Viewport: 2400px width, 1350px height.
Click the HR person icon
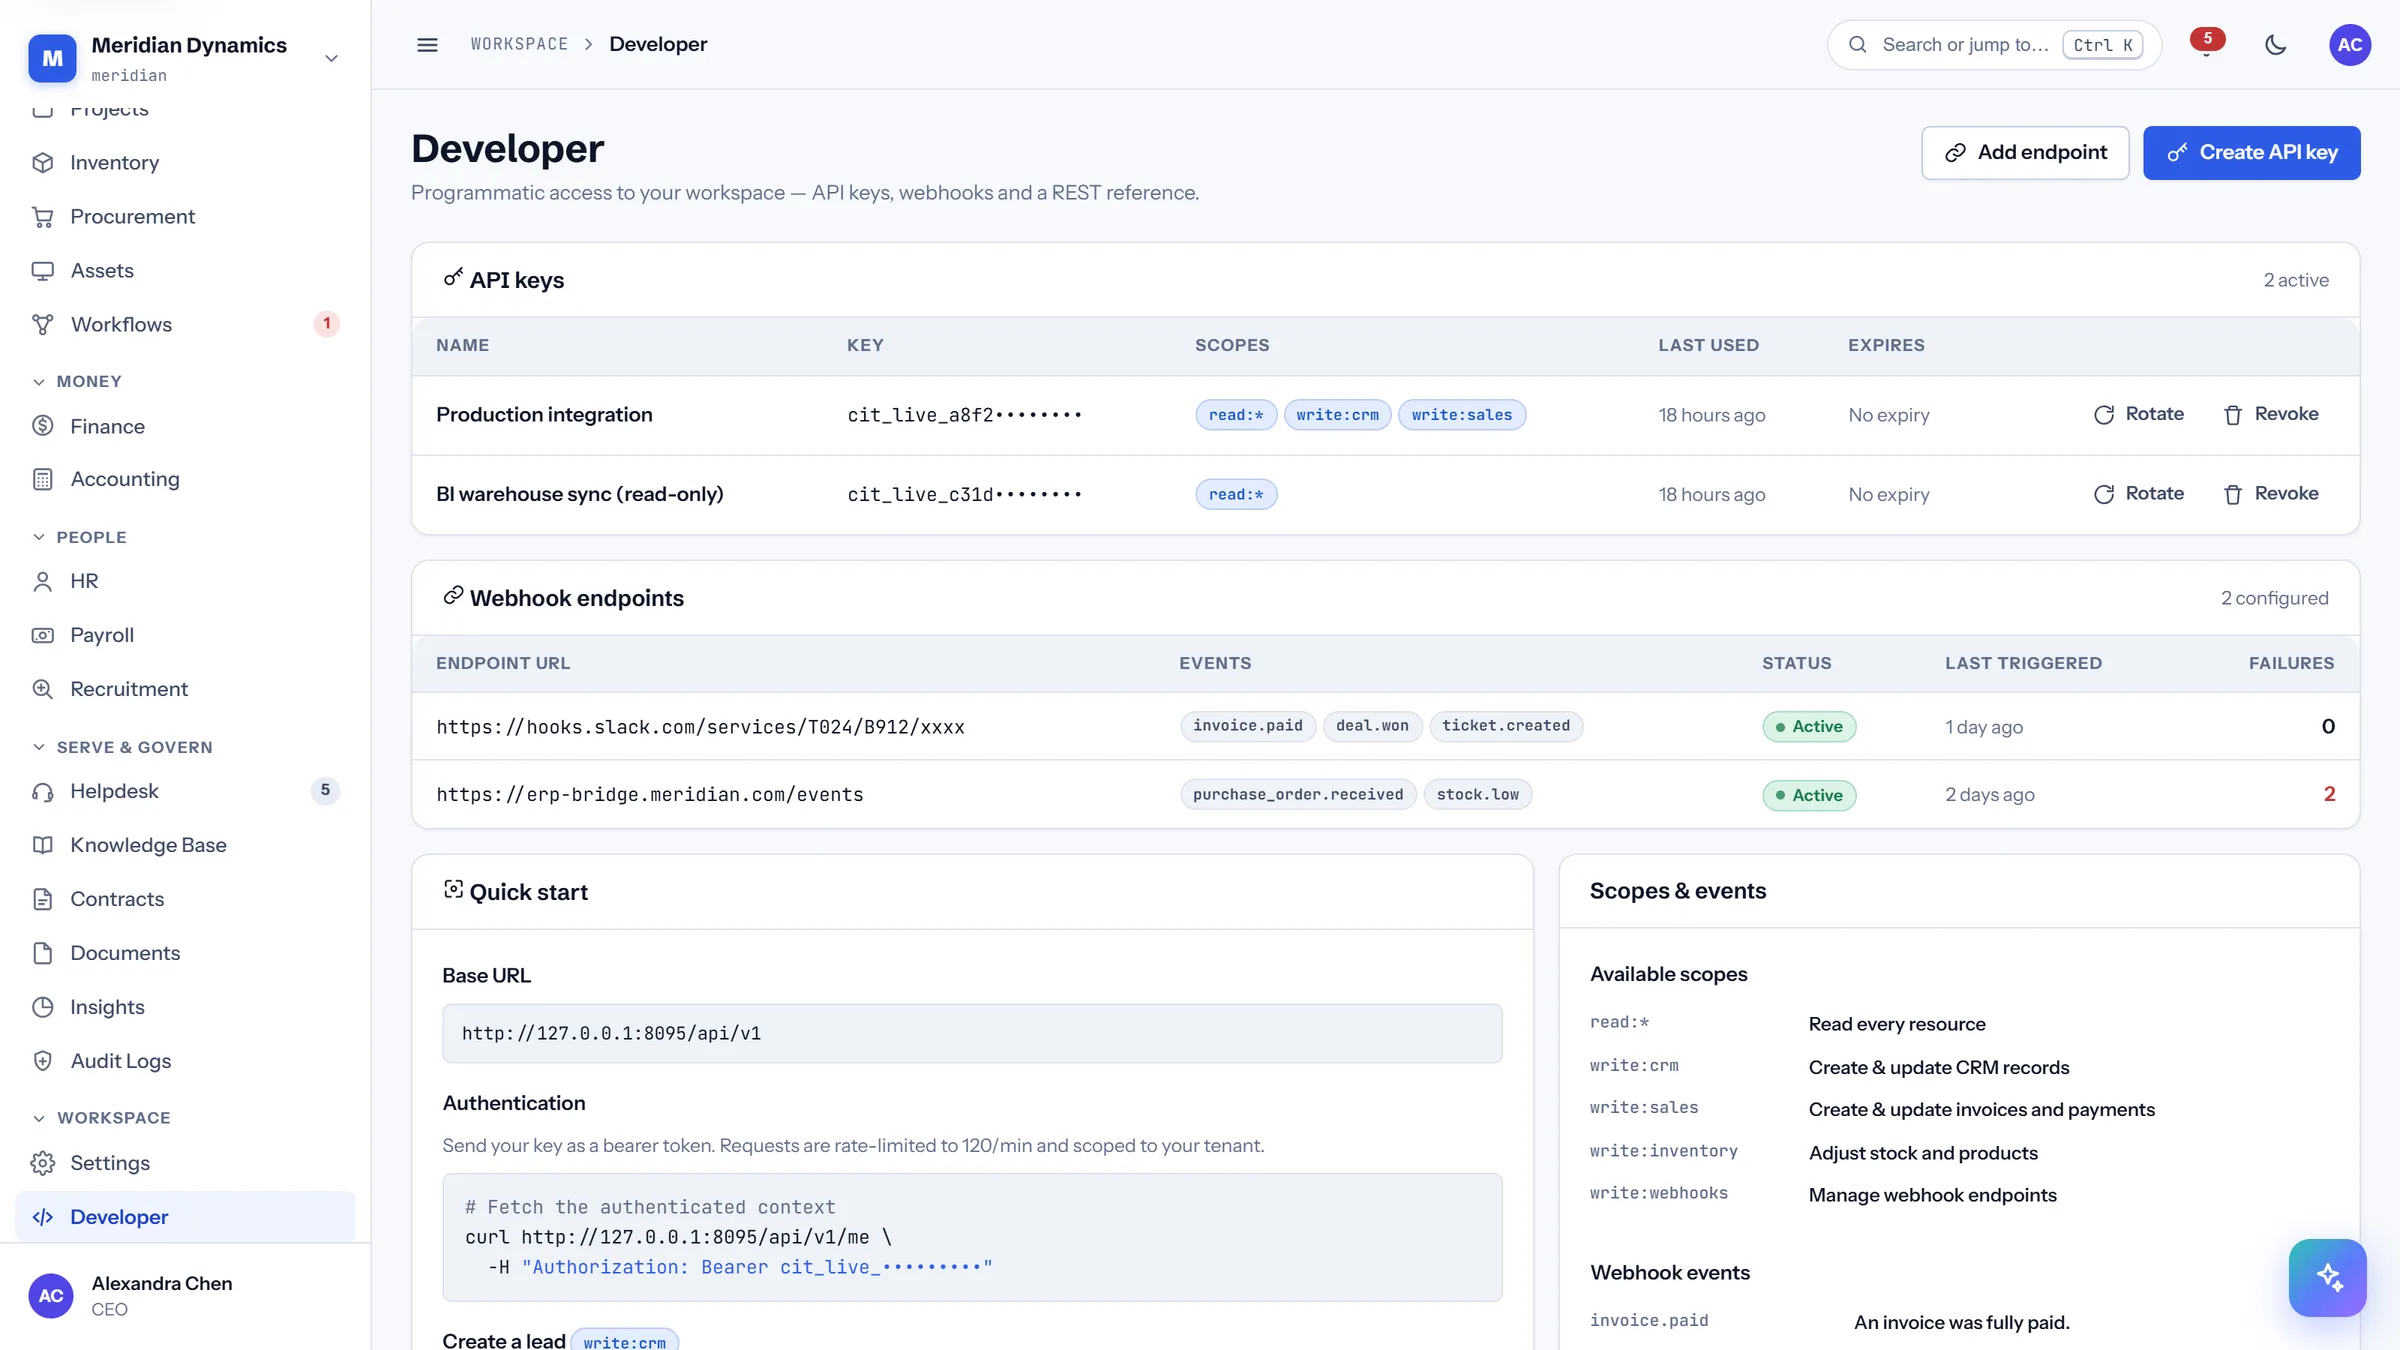pyautogui.click(x=42, y=581)
